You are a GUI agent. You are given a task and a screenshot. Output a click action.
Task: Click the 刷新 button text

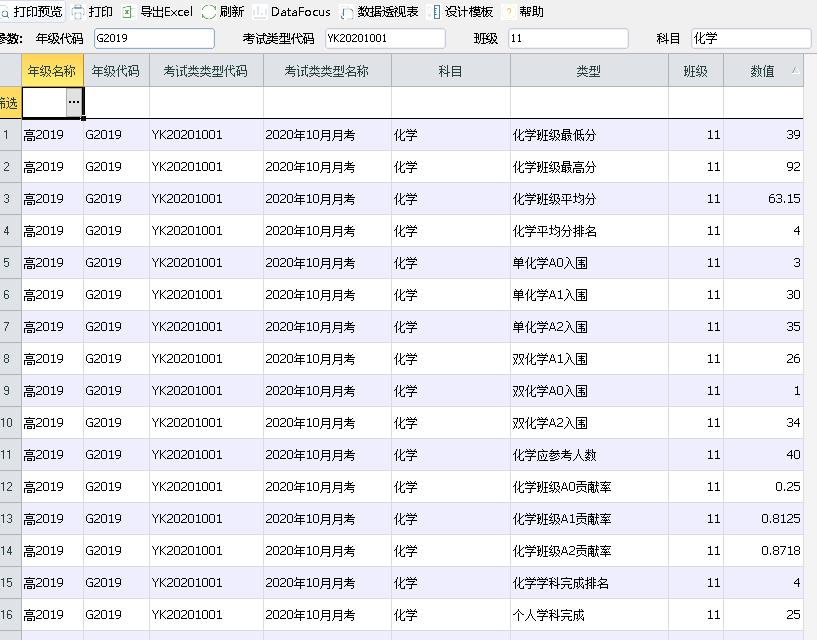[x=231, y=11]
